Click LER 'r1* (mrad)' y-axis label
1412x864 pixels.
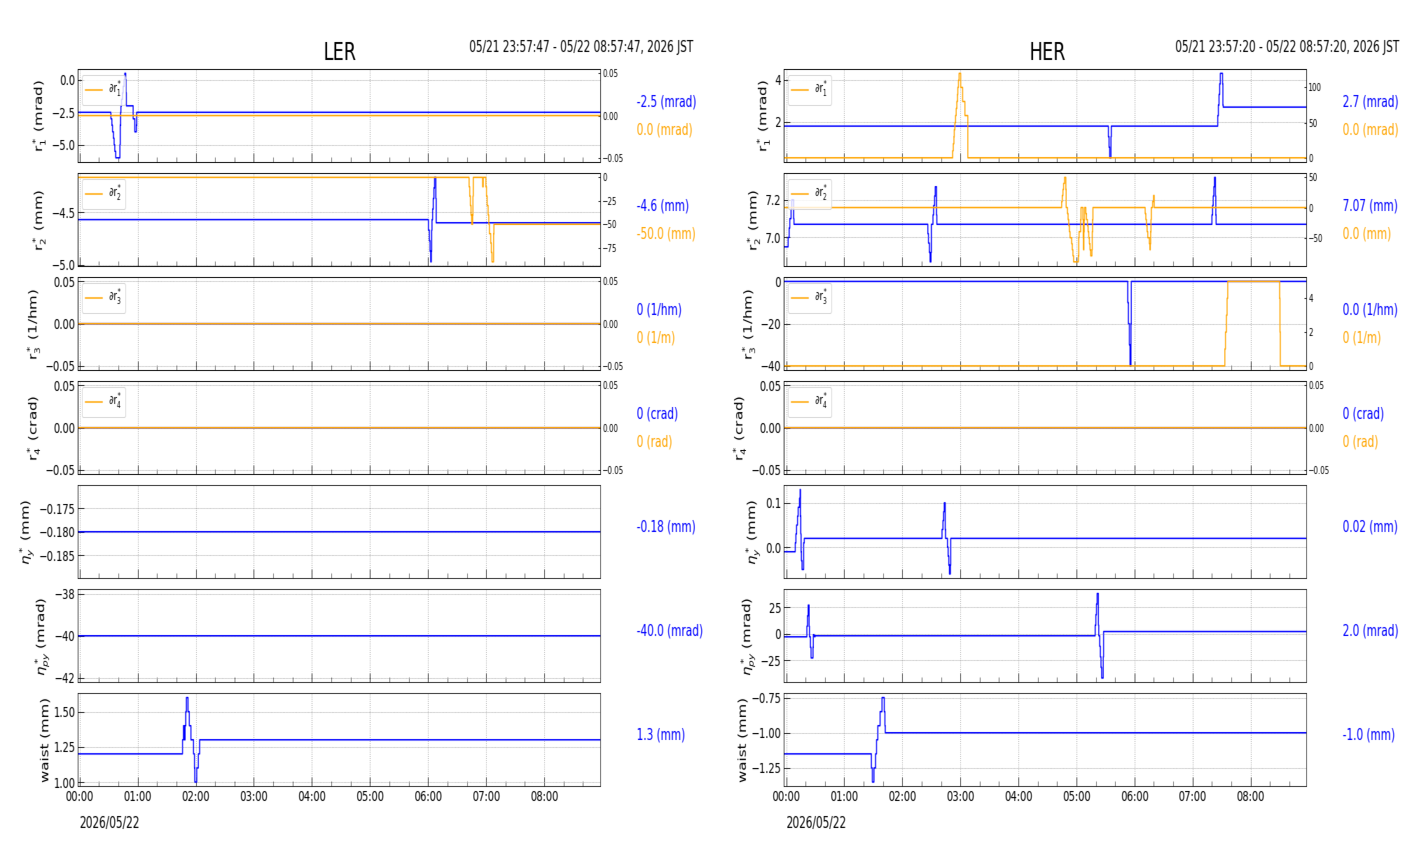point(39,116)
